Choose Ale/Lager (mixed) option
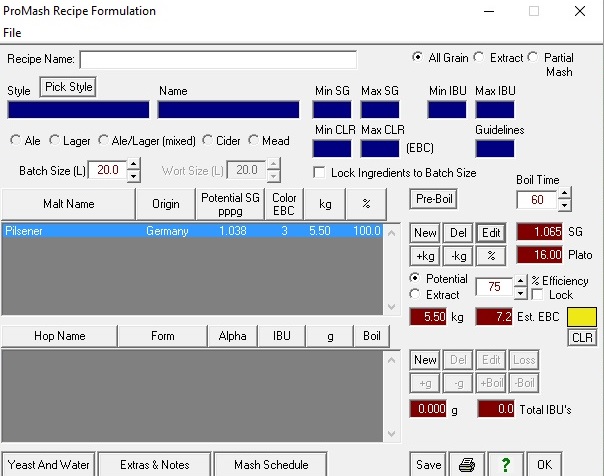604x476 pixels. point(103,140)
